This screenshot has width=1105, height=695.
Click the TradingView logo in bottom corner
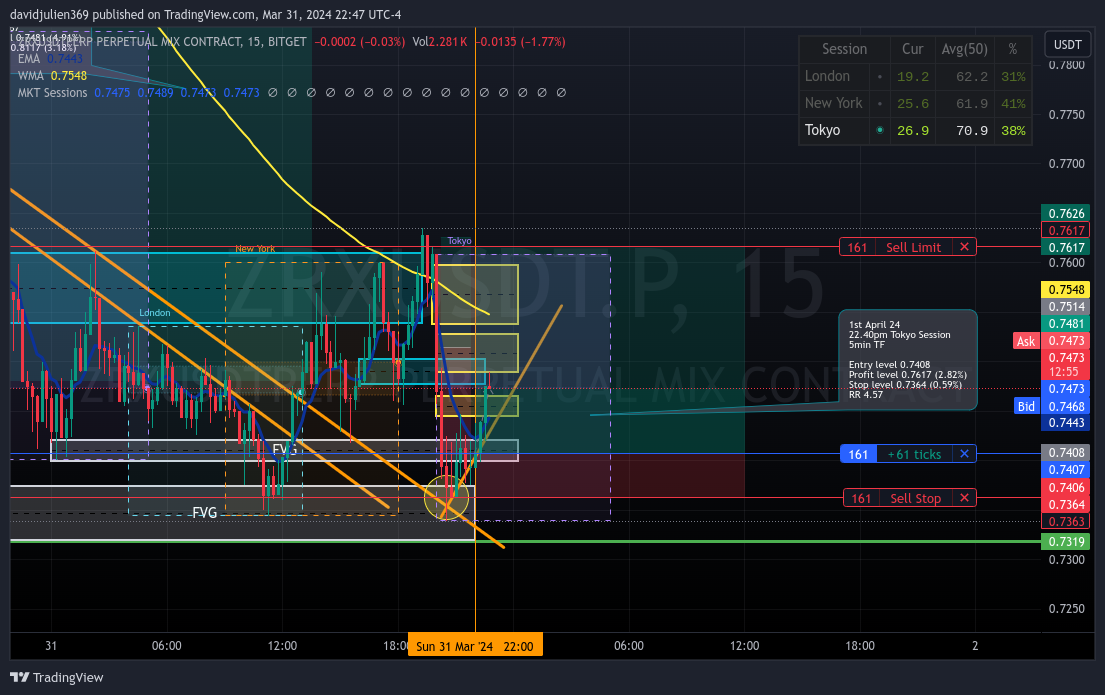(57, 677)
